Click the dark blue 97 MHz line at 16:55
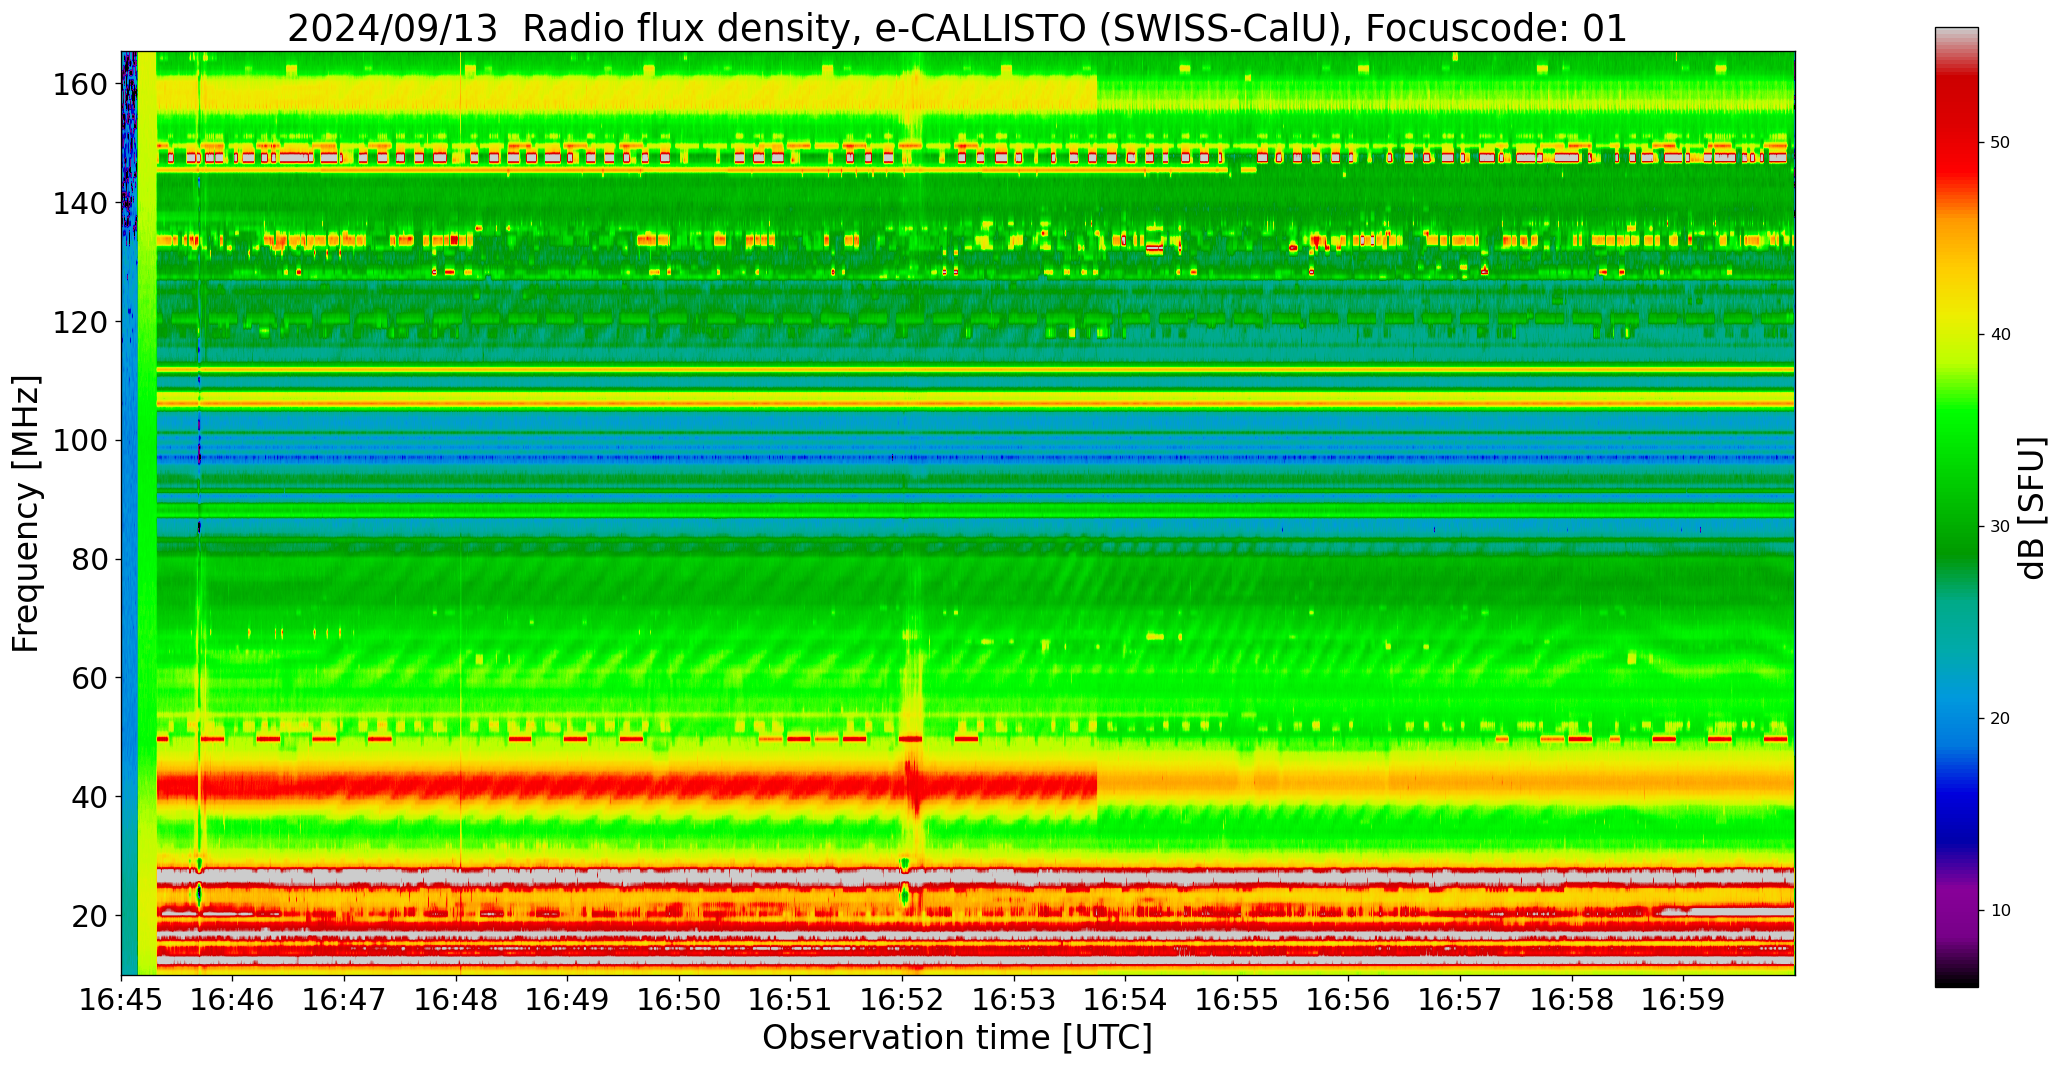 point(1237,458)
